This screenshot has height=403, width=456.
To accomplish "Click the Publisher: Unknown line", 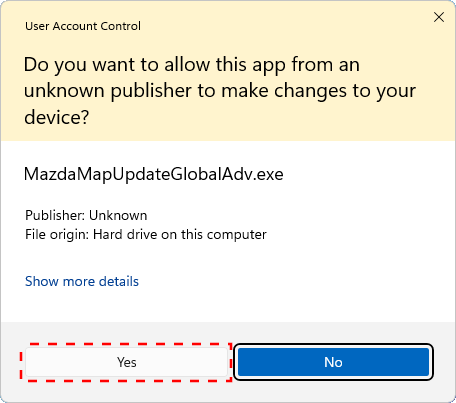I will click(x=86, y=215).
